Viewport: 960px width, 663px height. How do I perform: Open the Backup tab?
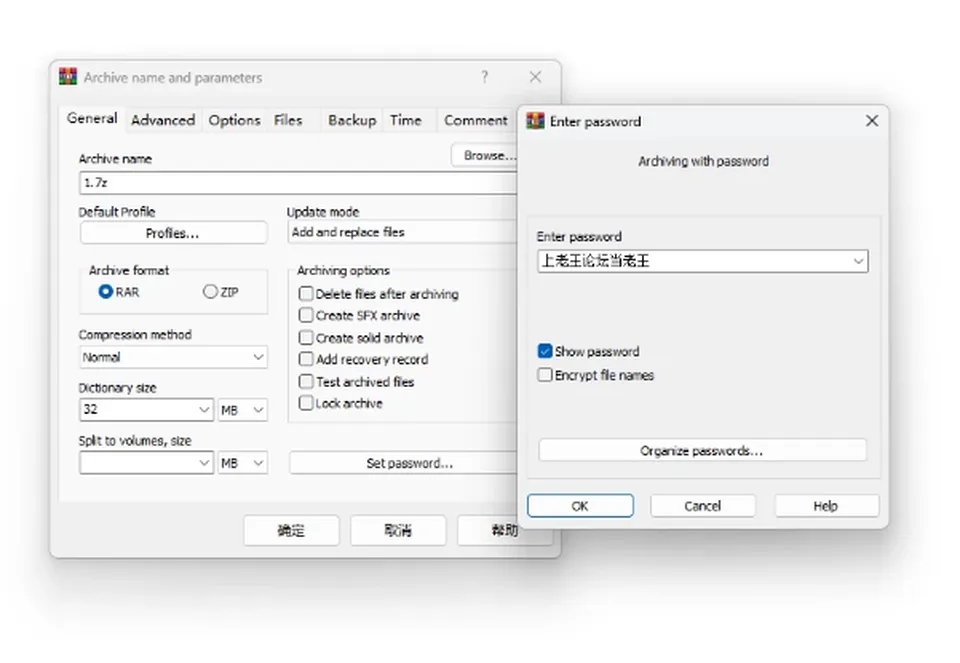coord(352,120)
